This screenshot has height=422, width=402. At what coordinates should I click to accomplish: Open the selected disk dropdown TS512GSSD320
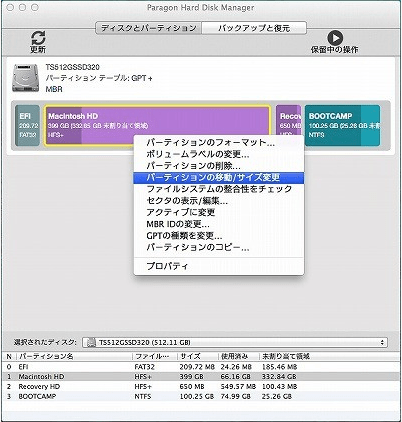coord(235,342)
